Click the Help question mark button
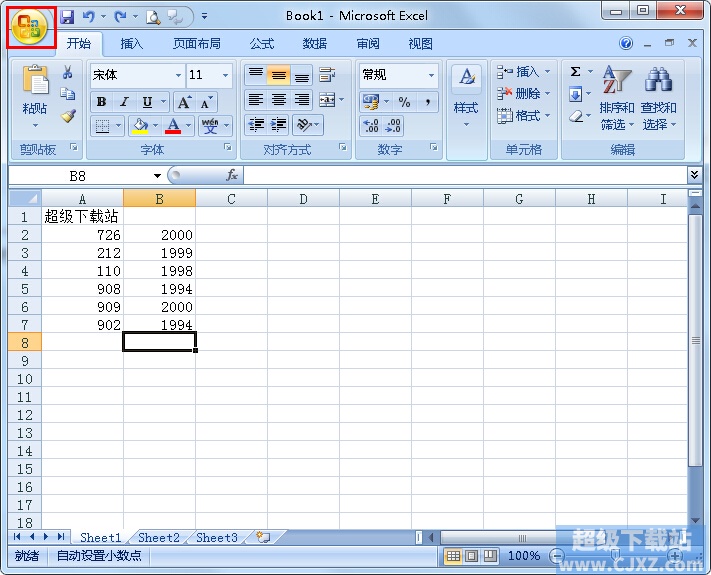711x575 pixels. click(x=626, y=44)
